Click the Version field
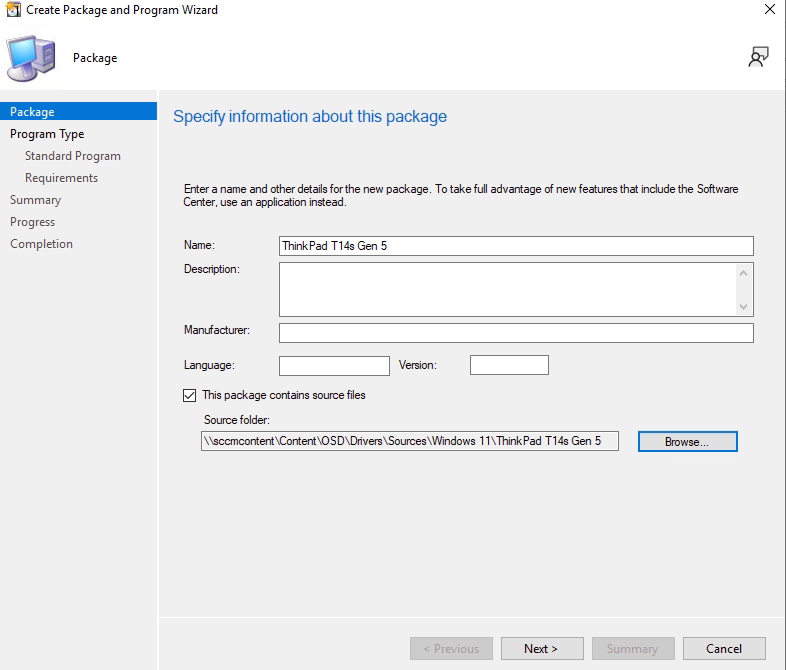786x670 pixels. (509, 365)
